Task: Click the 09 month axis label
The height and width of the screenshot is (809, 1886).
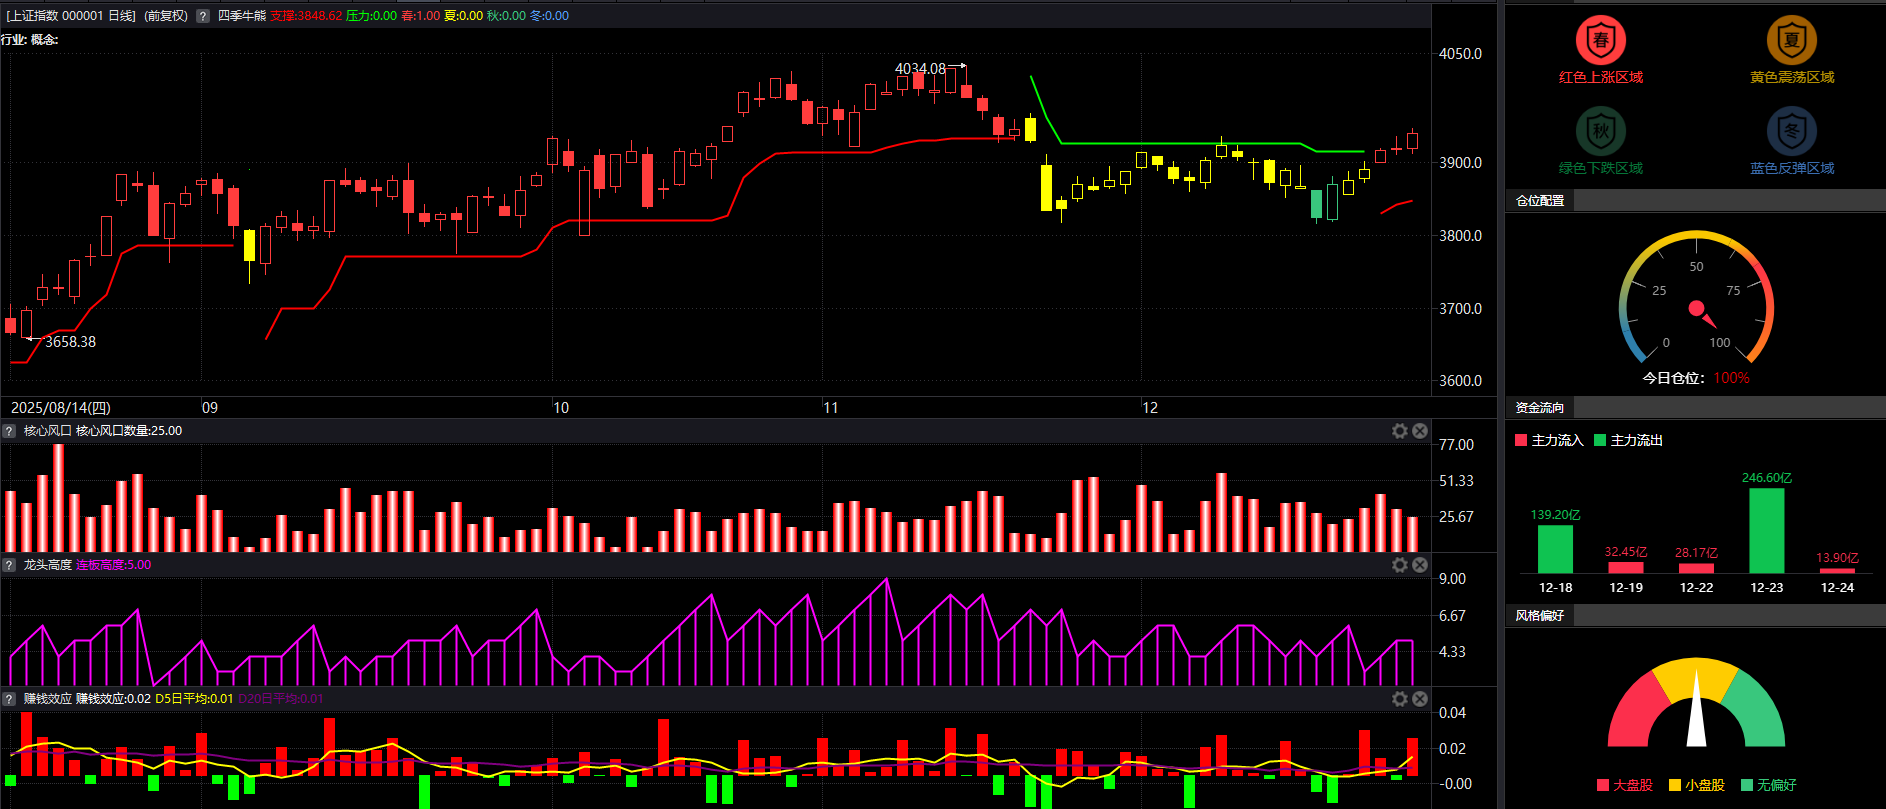Action: coord(210,408)
